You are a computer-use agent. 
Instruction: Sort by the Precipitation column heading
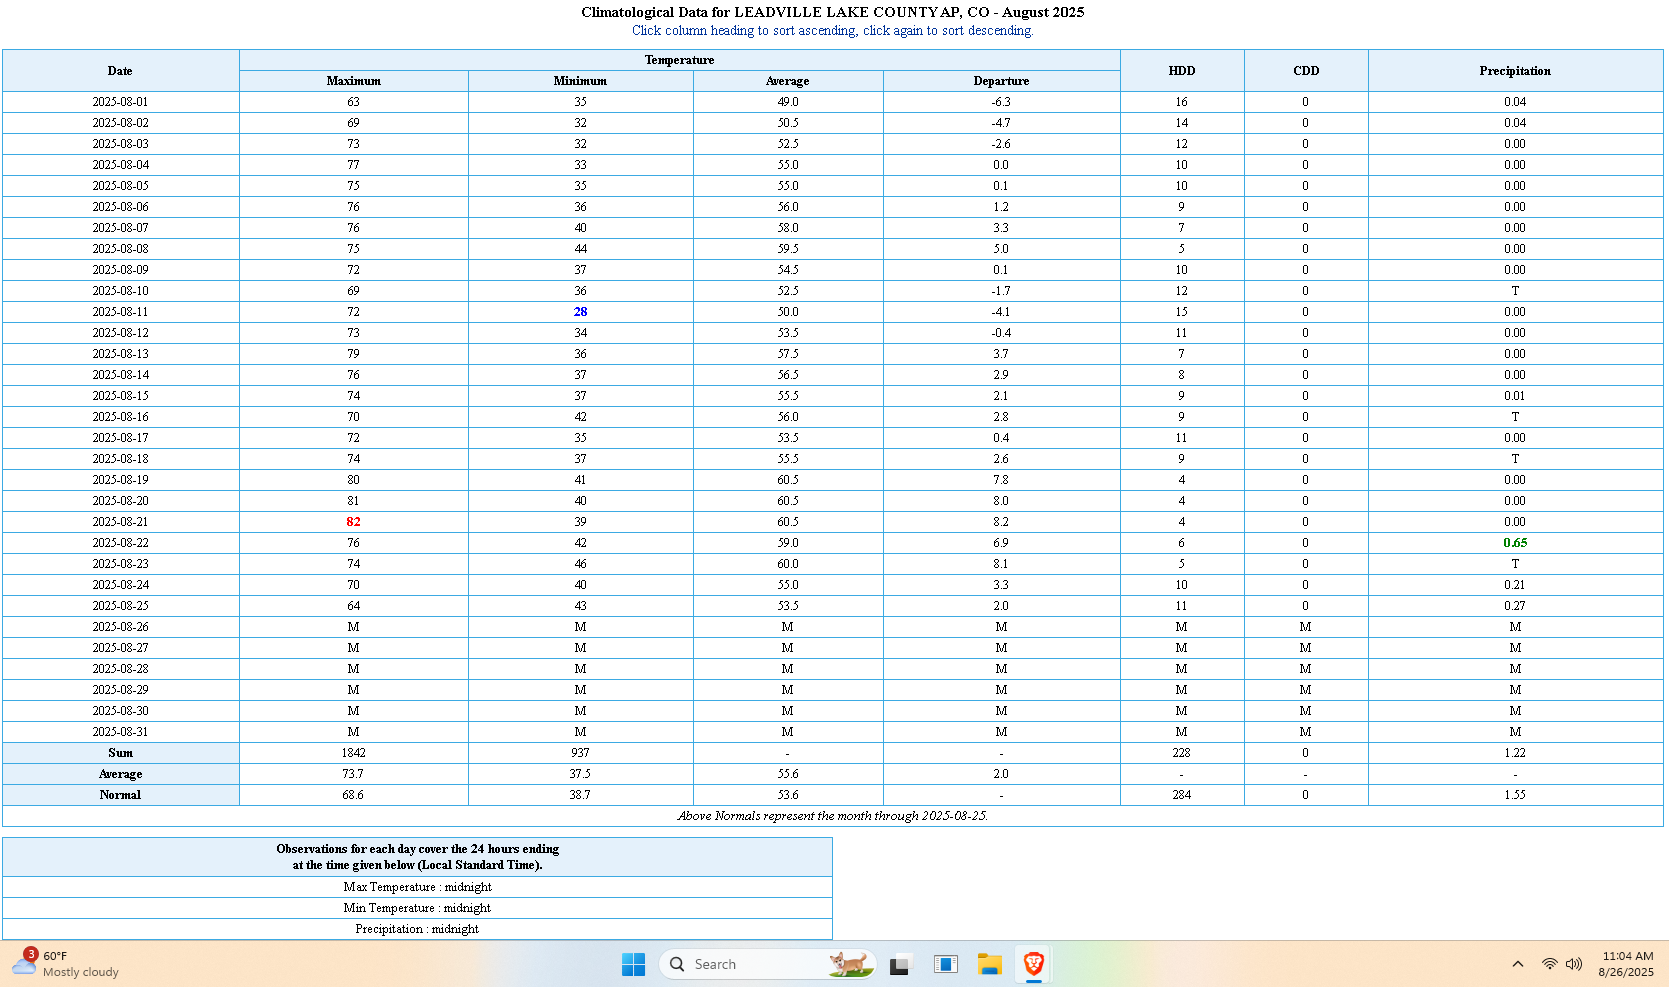click(1515, 71)
